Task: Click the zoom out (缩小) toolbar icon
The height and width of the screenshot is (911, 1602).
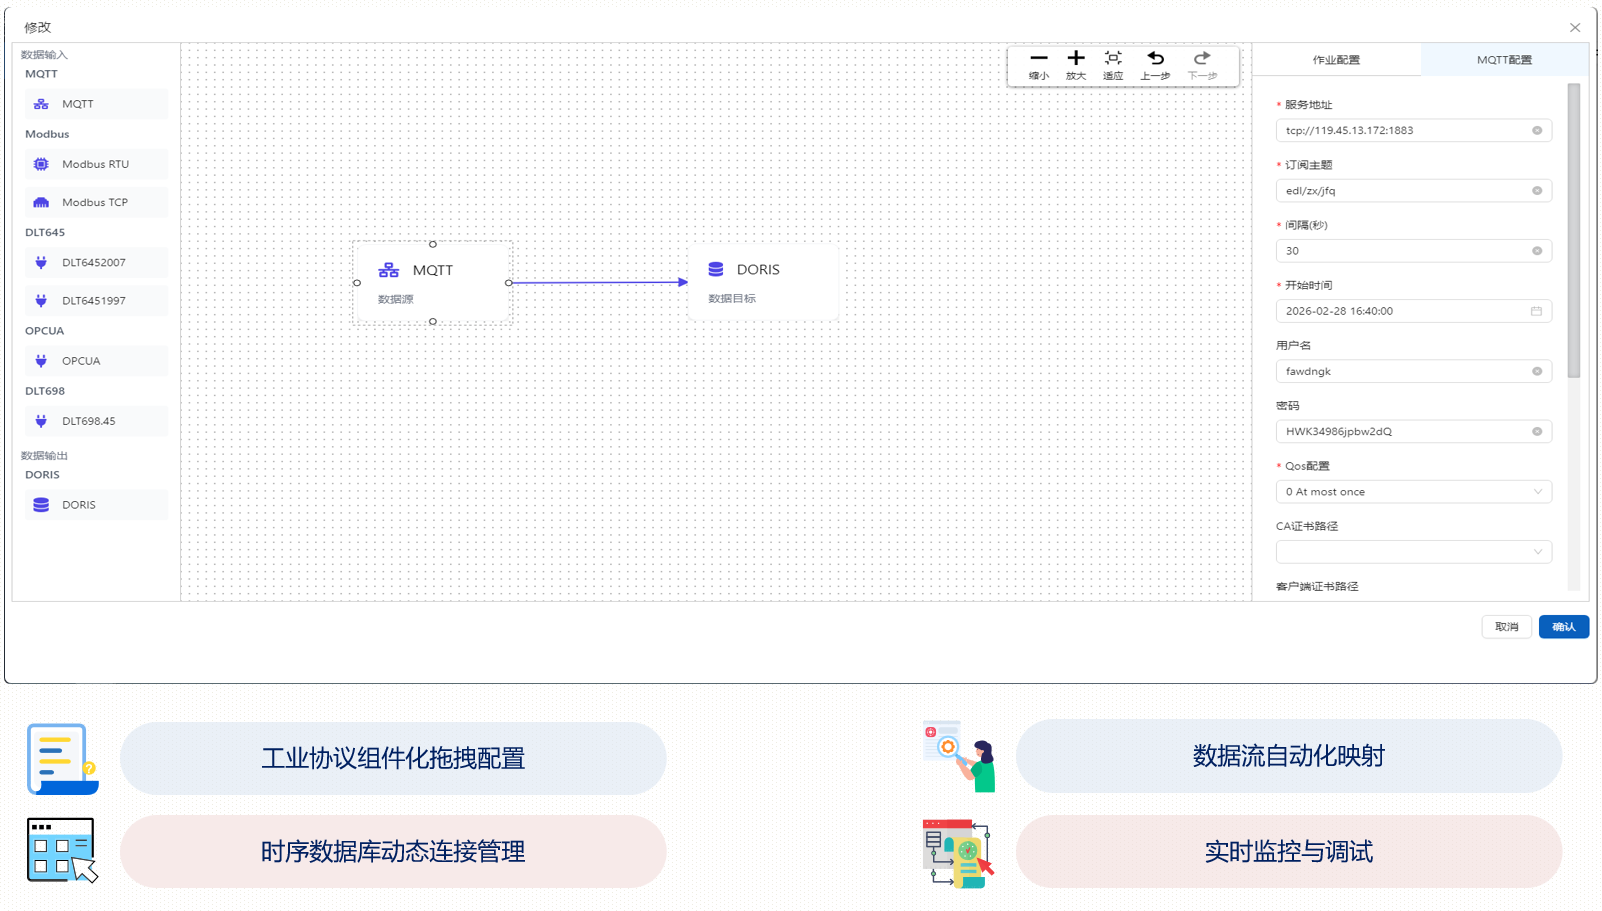Action: coord(1039,58)
